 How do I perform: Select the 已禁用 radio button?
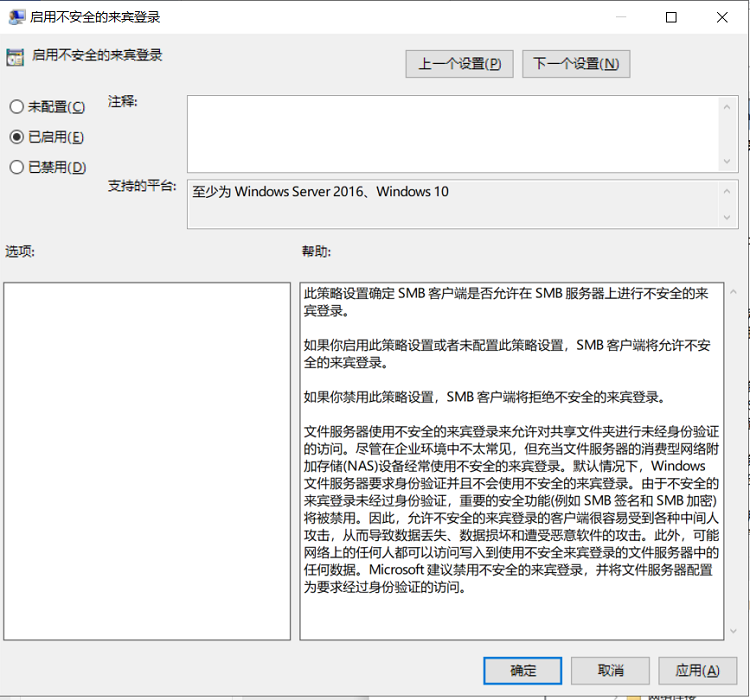[17, 167]
